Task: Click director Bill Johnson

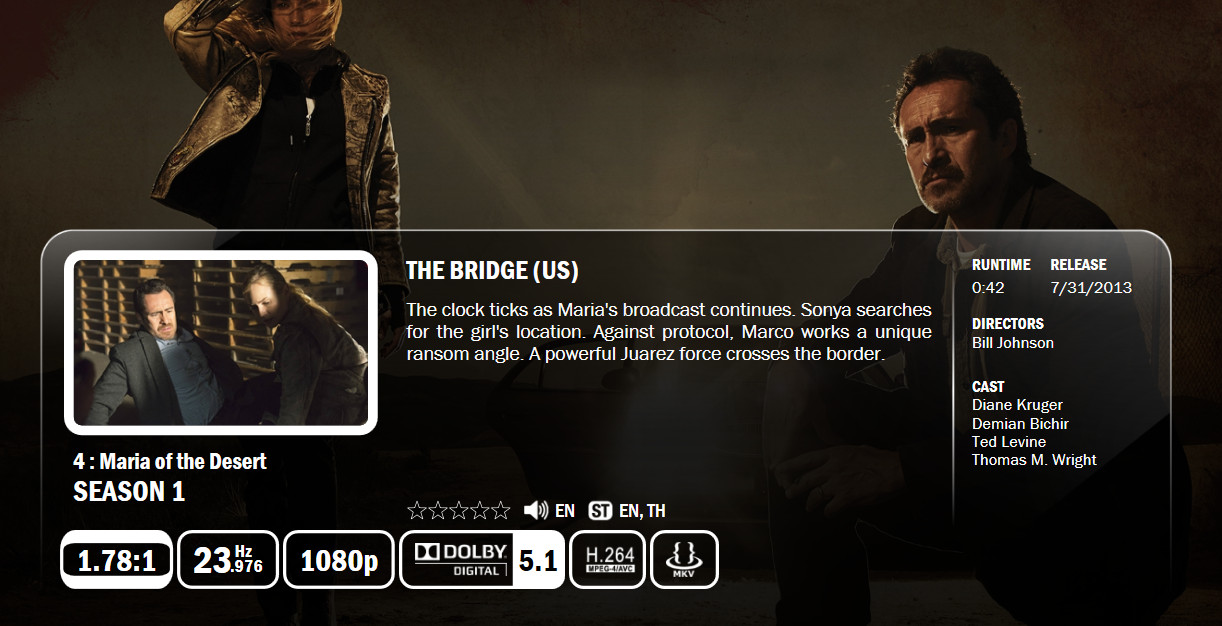Action: [1013, 343]
